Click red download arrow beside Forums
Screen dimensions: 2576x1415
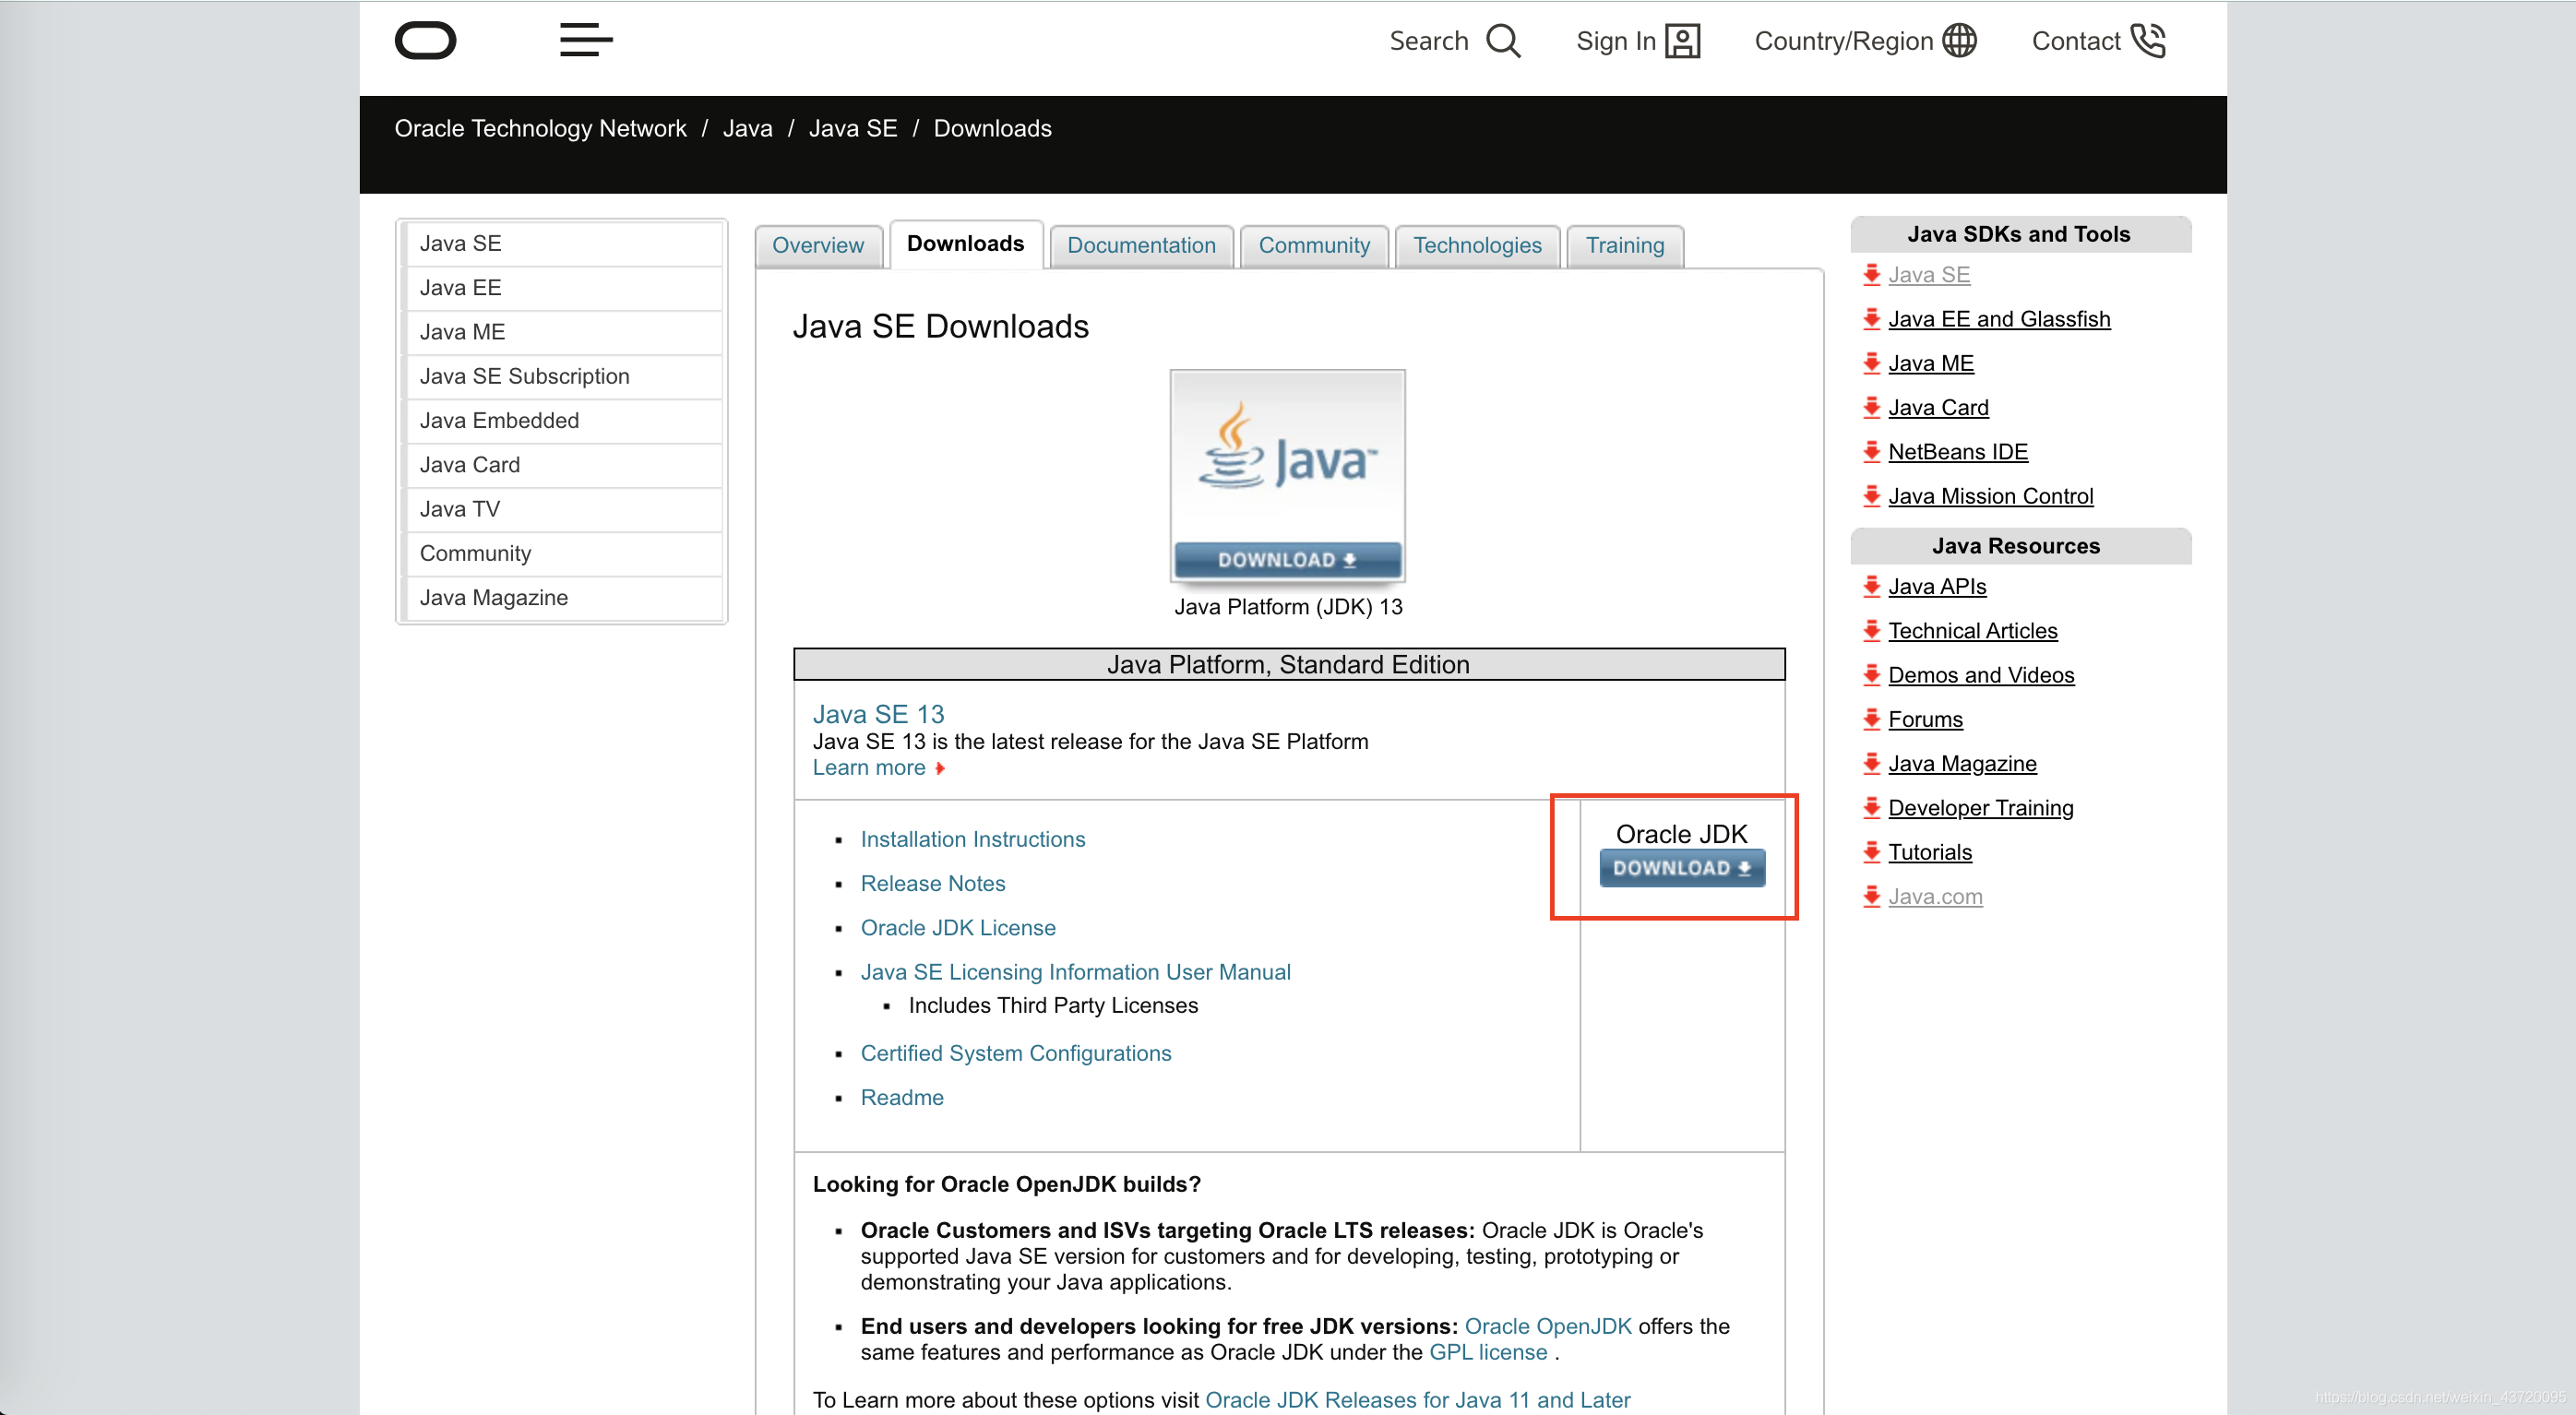[1871, 719]
